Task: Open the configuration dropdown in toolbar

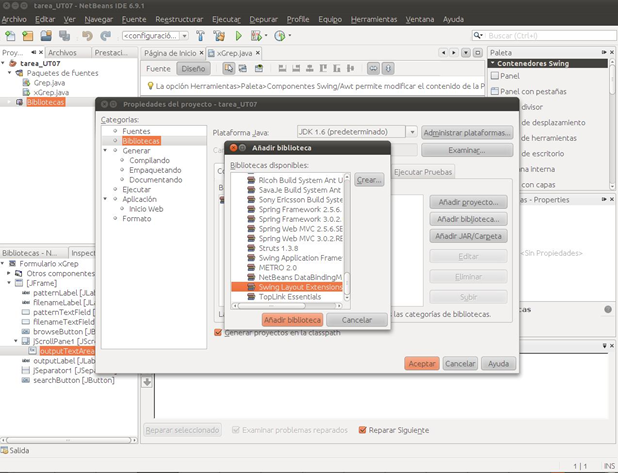Action: pyautogui.click(x=184, y=36)
